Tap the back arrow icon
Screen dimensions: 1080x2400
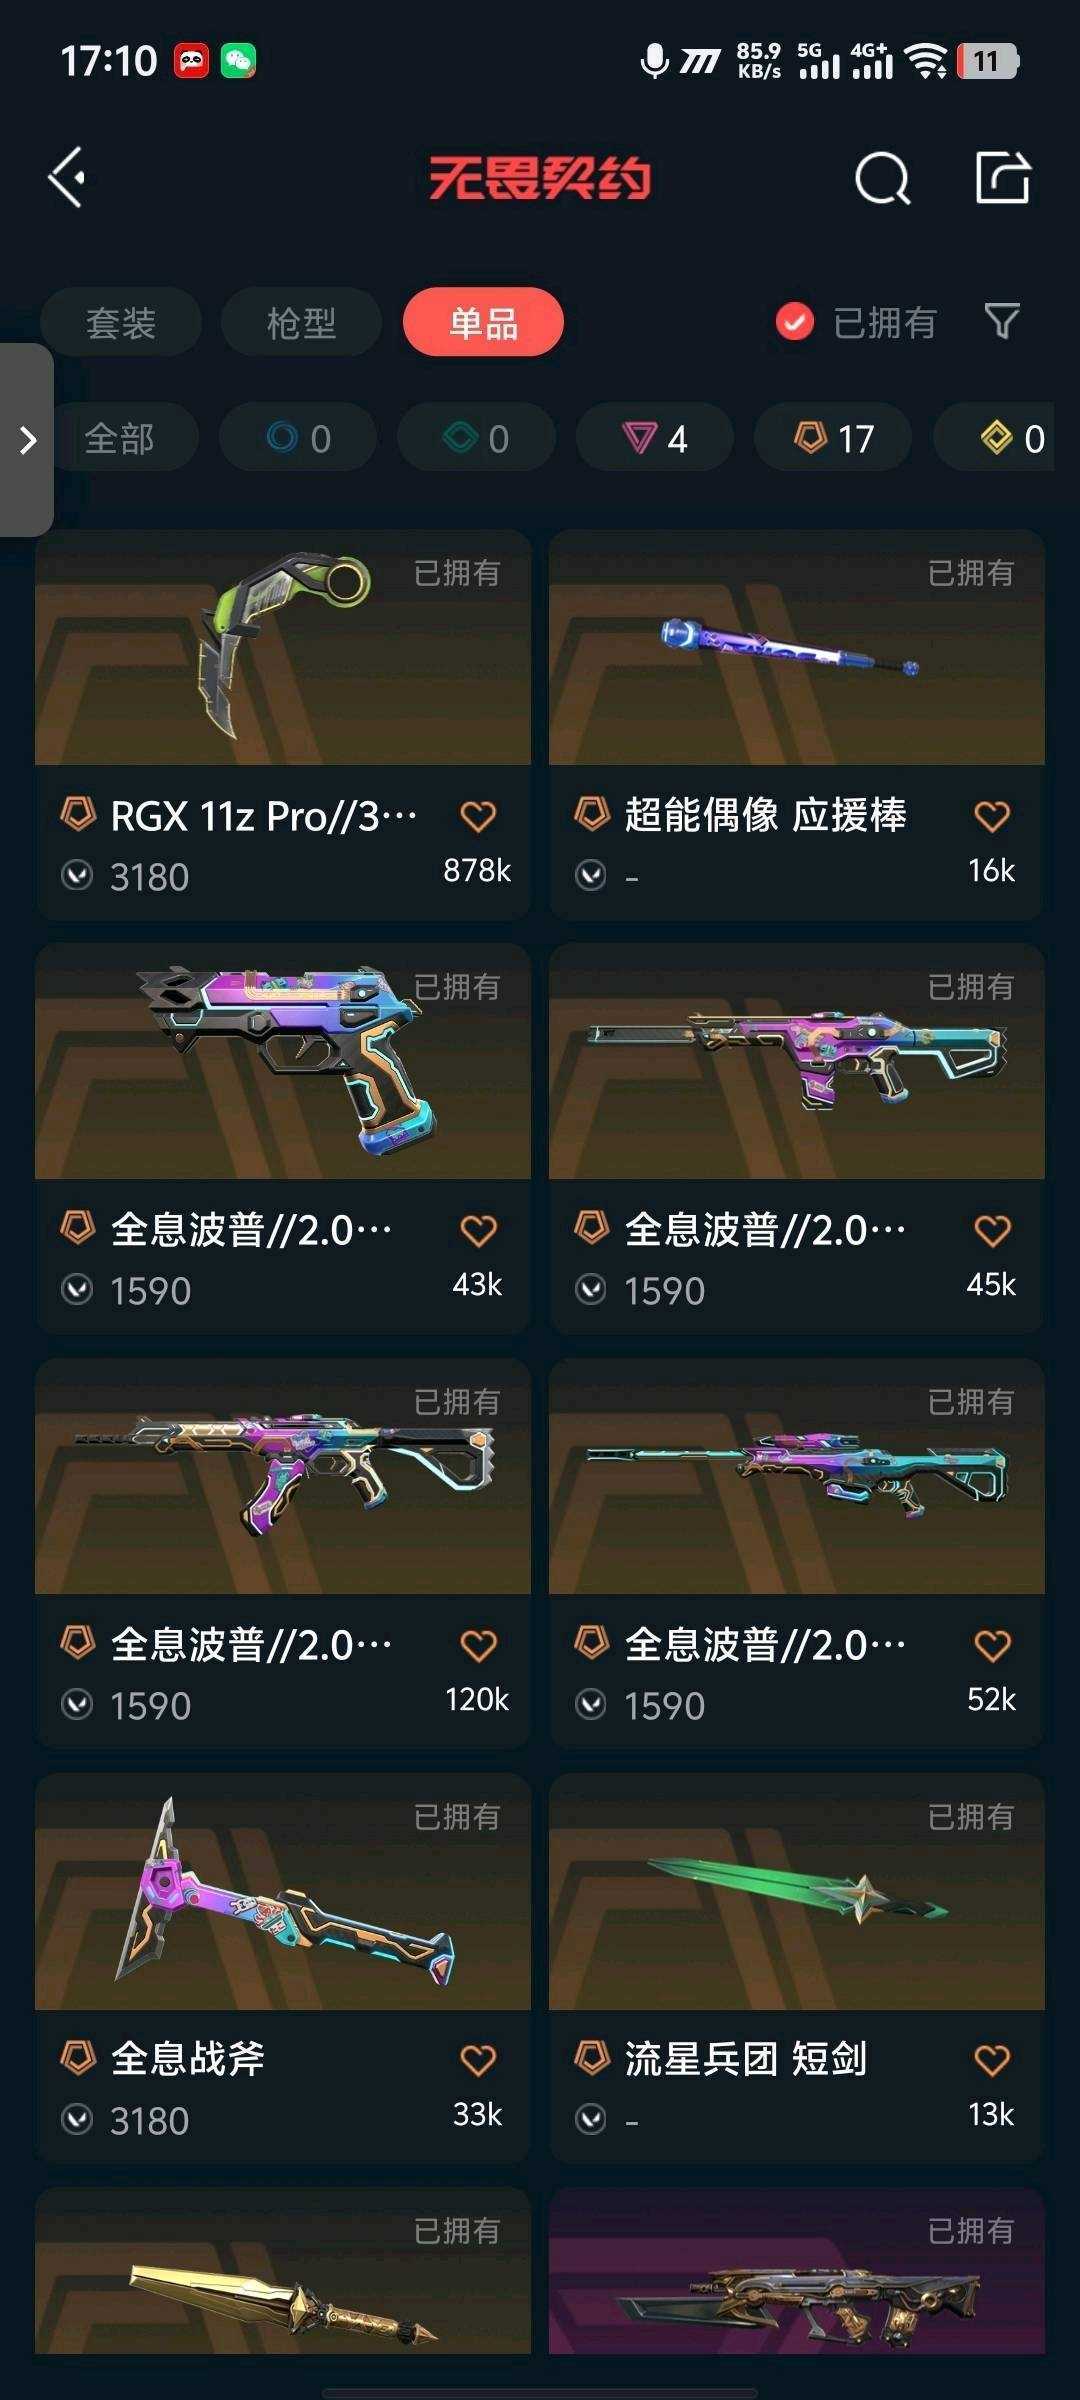click(x=67, y=178)
